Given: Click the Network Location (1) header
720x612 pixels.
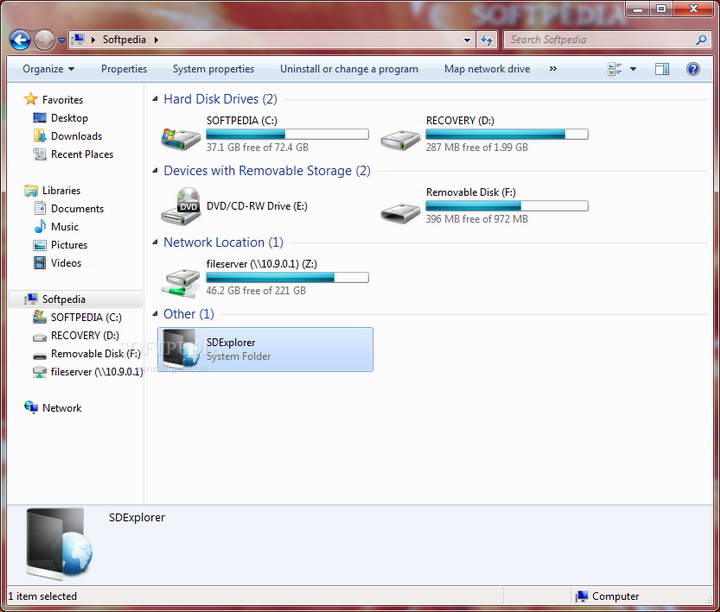Looking at the screenshot, I should point(223,242).
